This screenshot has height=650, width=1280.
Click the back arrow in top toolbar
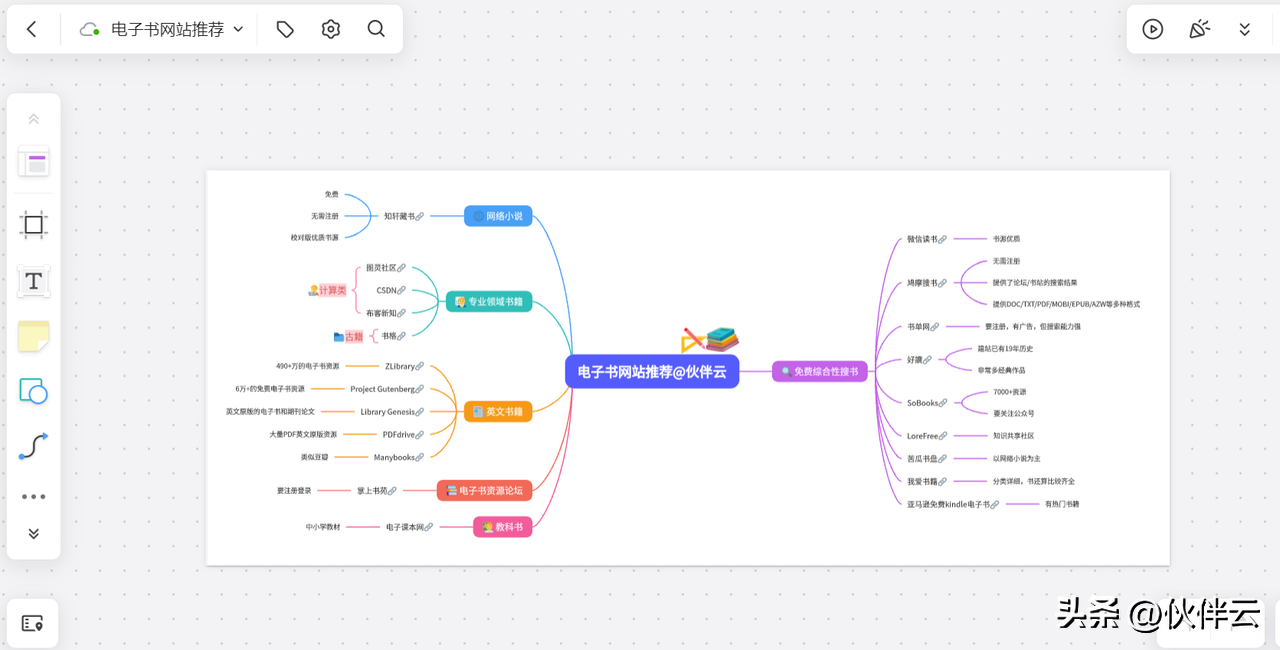coord(32,29)
